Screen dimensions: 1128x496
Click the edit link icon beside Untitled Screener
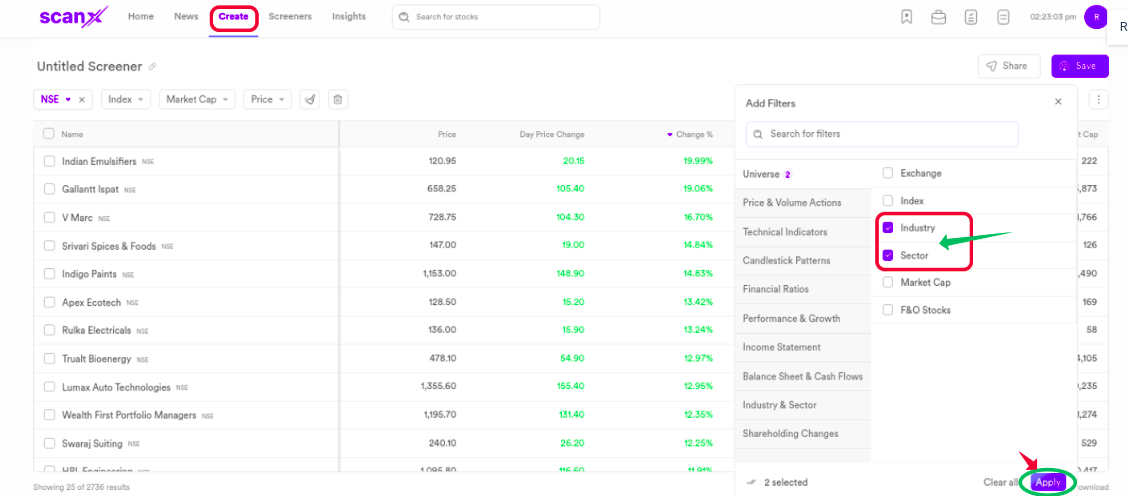[x=153, y=67]
